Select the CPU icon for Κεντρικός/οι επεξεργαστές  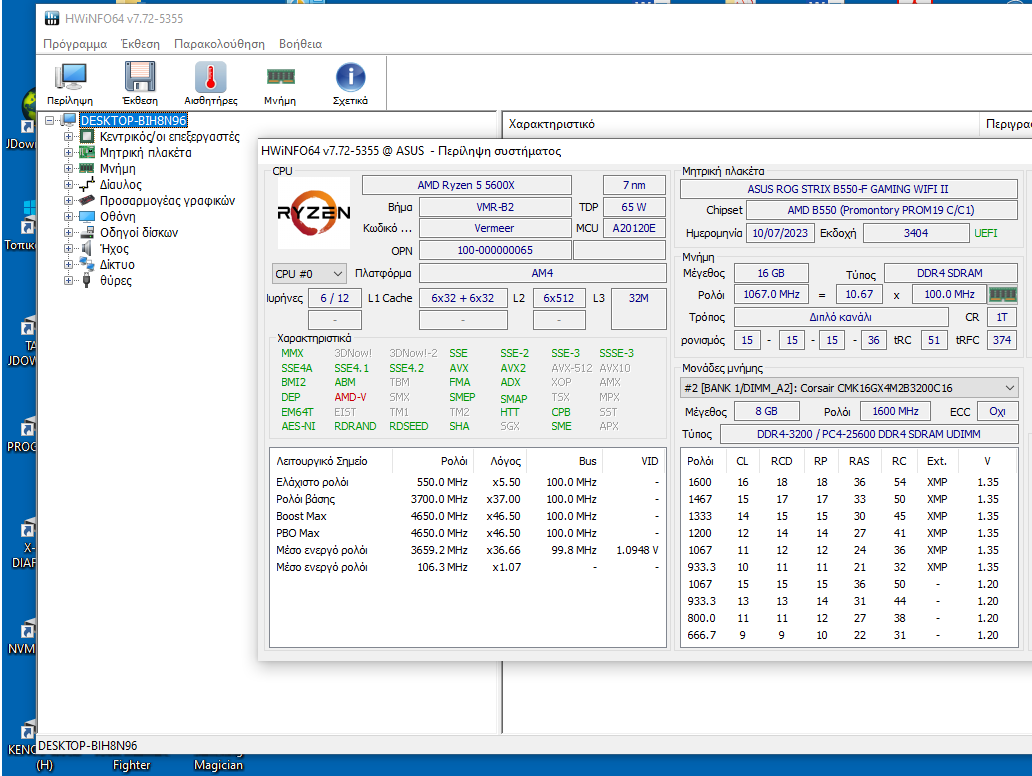[87, 136]
